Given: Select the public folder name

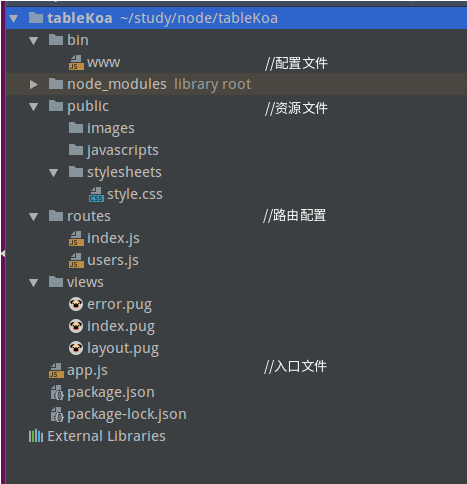Looking at the screenshot, I should pos(88,107).
